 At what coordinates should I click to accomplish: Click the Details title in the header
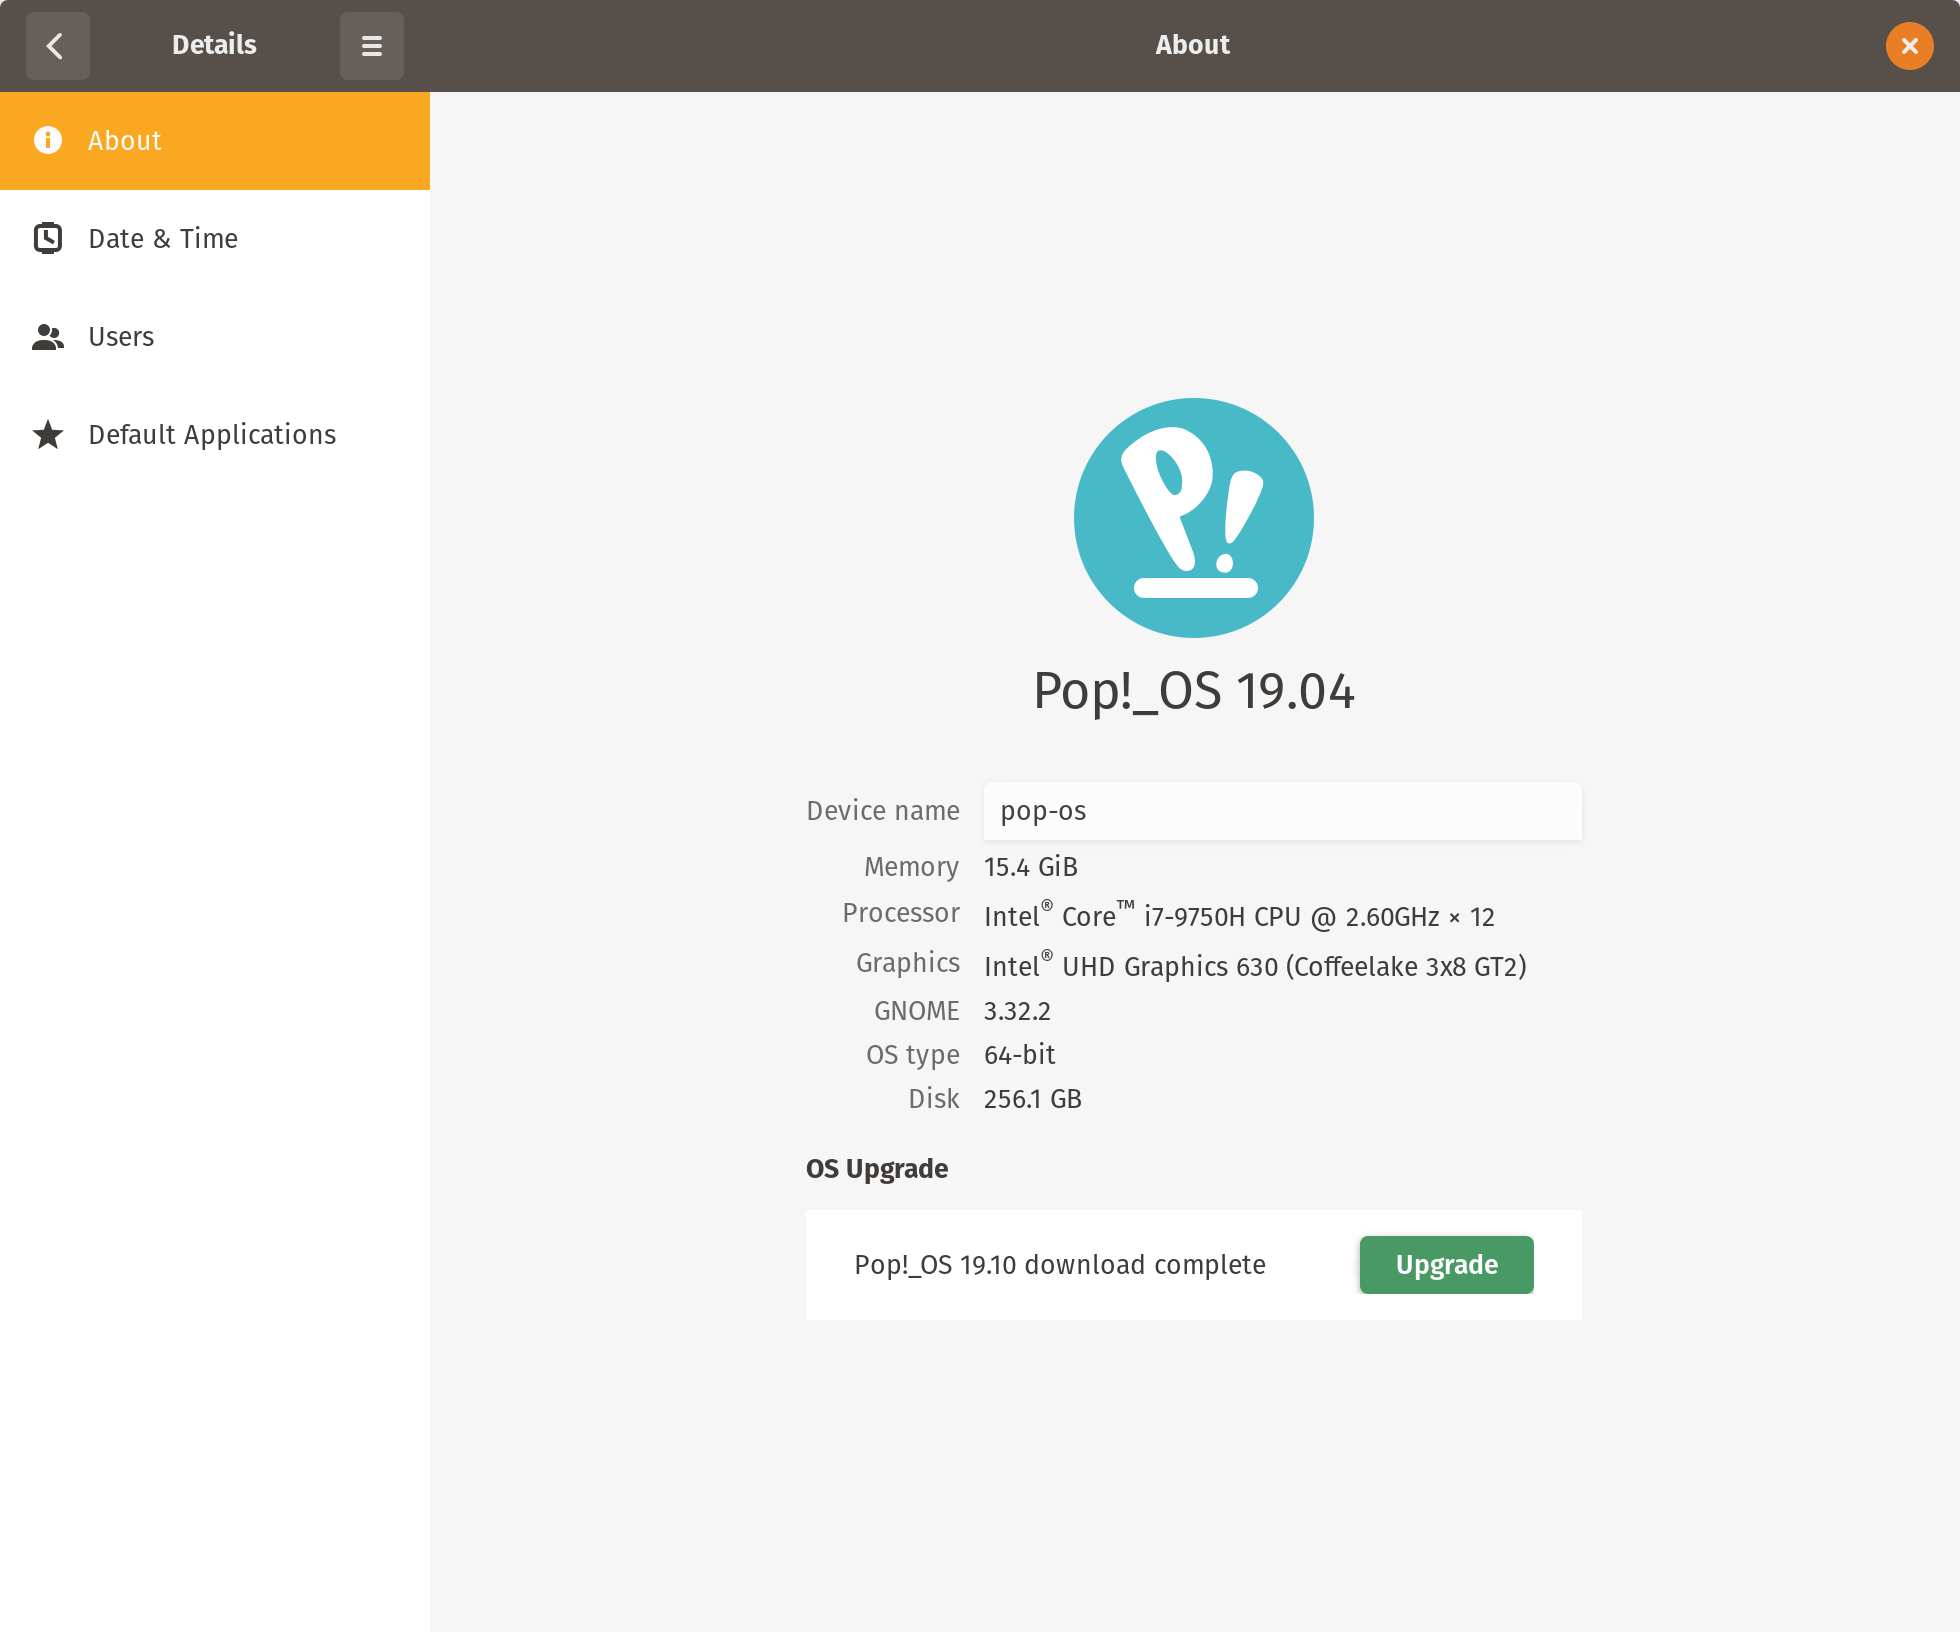coord(213,44)
